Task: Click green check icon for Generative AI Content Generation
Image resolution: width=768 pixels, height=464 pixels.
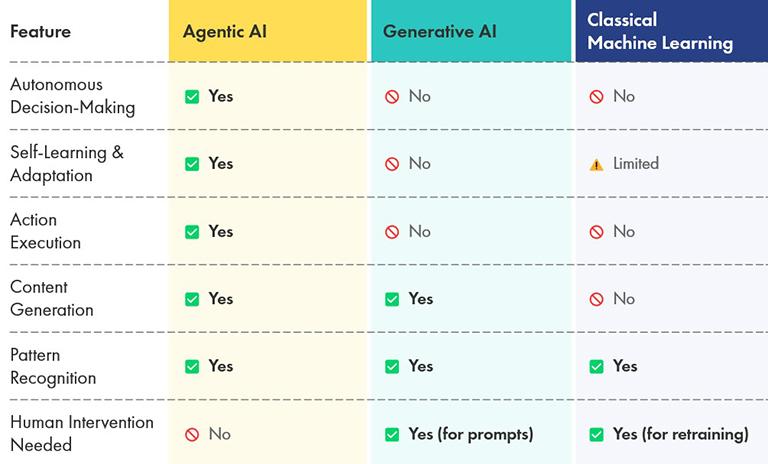Action: (x=392, y=299)
